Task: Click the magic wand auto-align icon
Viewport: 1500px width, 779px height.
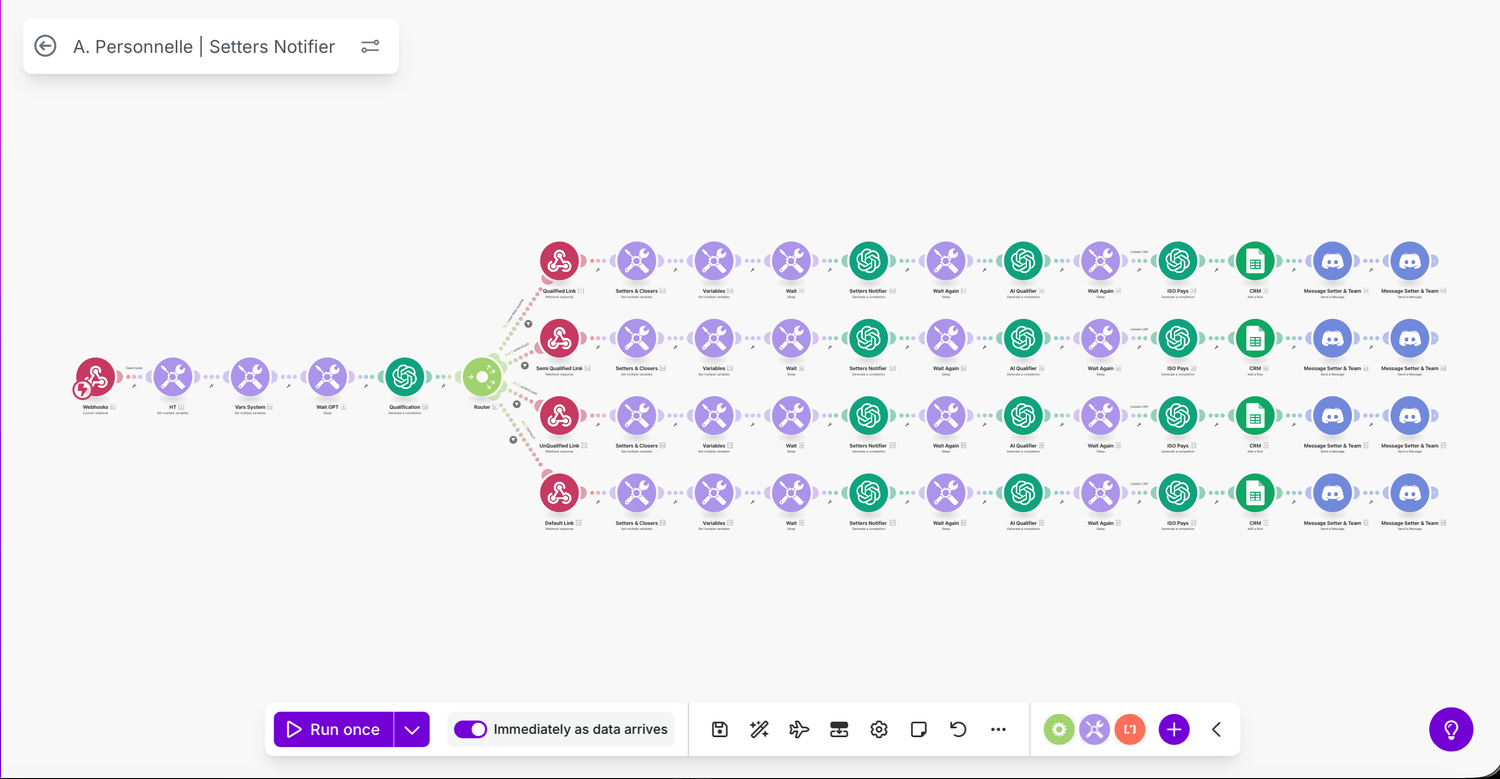Action: click(759, 730)
